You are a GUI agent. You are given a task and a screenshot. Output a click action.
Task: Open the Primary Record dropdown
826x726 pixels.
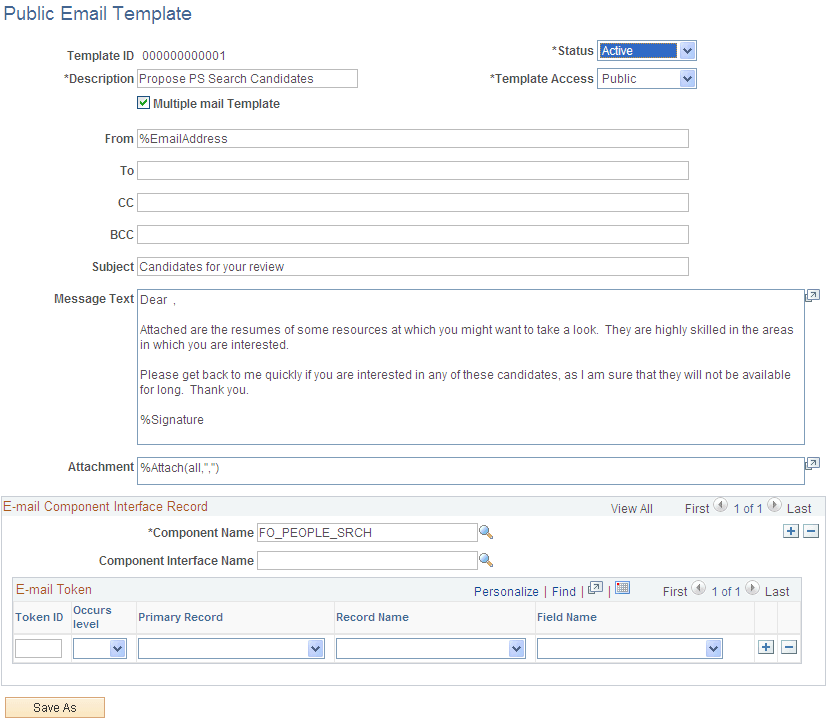point(316,648)
